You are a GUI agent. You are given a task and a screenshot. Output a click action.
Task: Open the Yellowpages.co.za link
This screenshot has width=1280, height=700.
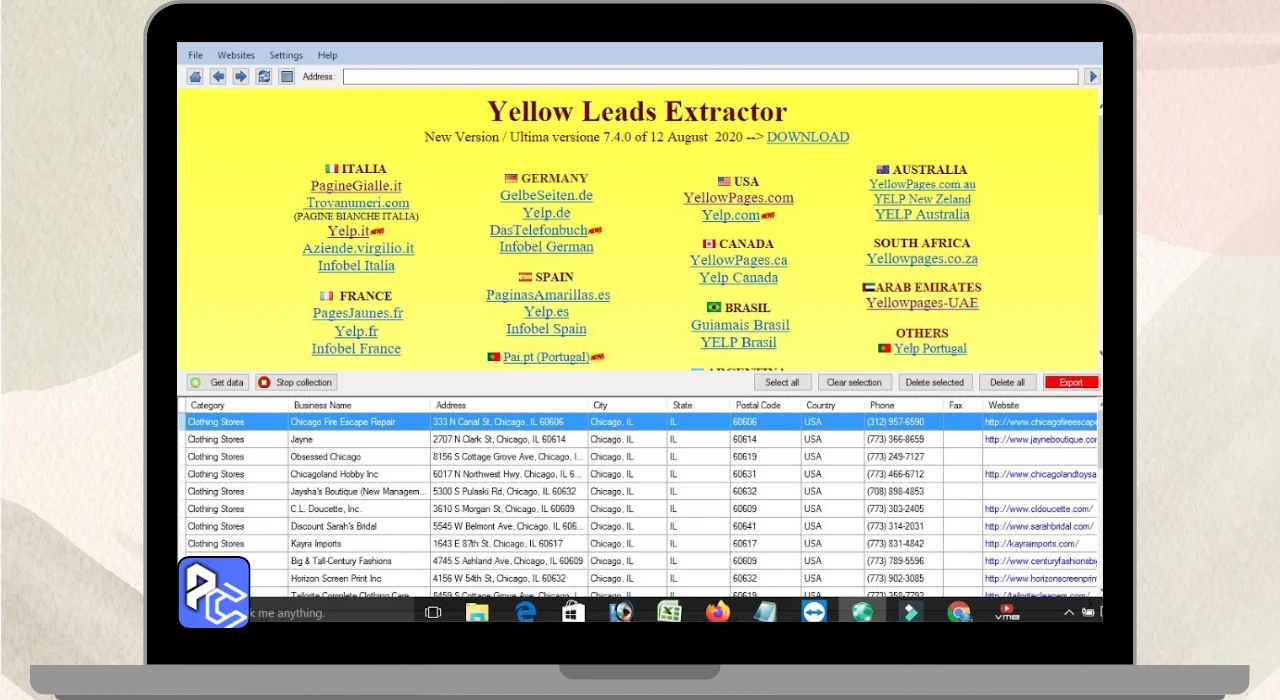[x=922, y=259]
